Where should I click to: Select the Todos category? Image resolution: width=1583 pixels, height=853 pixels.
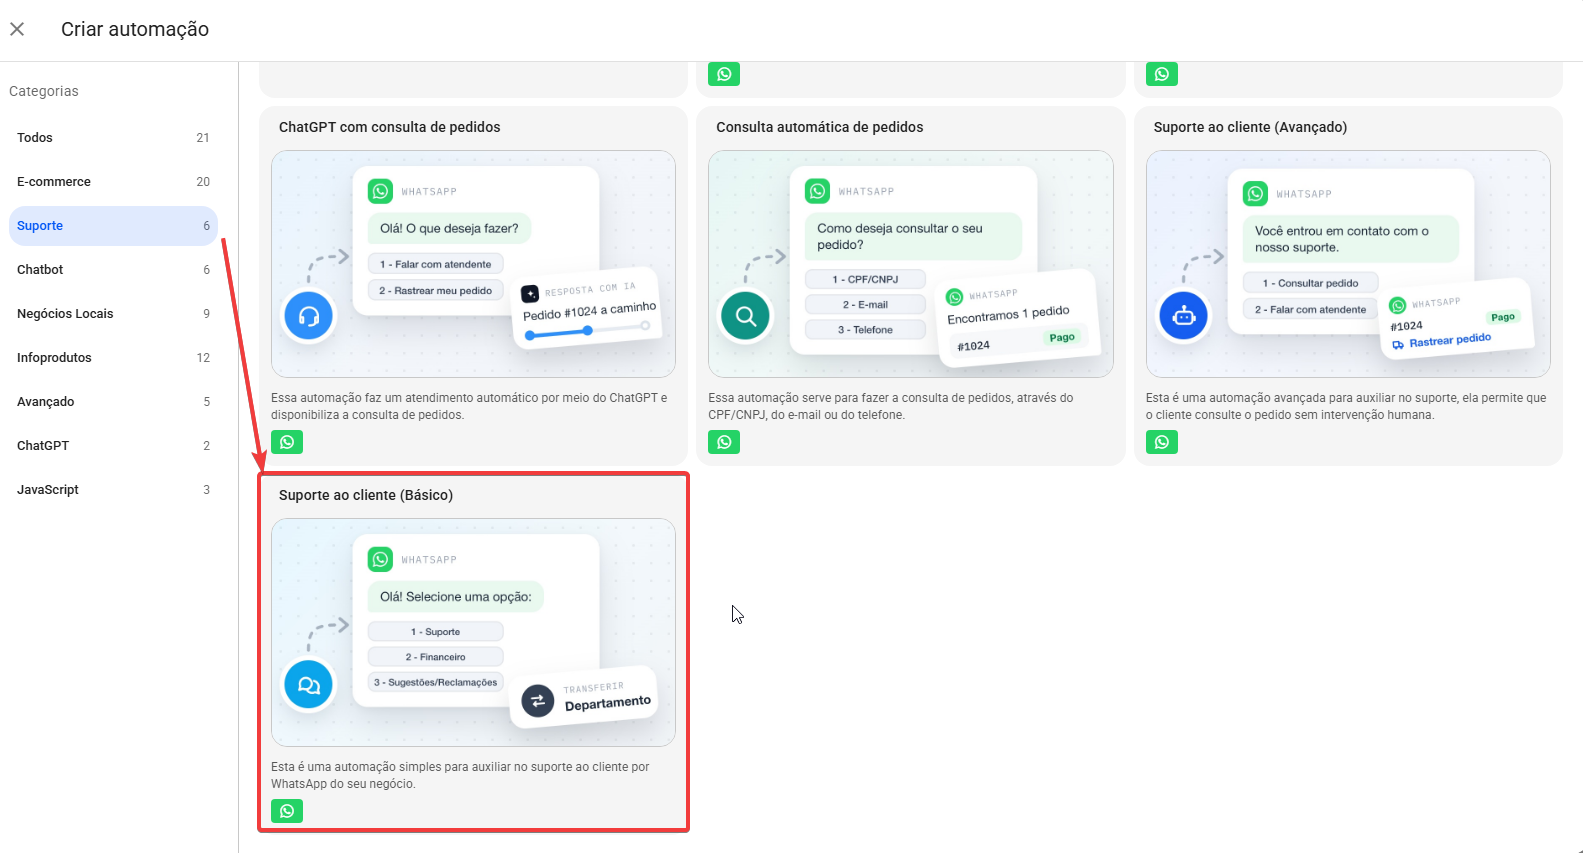[x=113, y=138]
